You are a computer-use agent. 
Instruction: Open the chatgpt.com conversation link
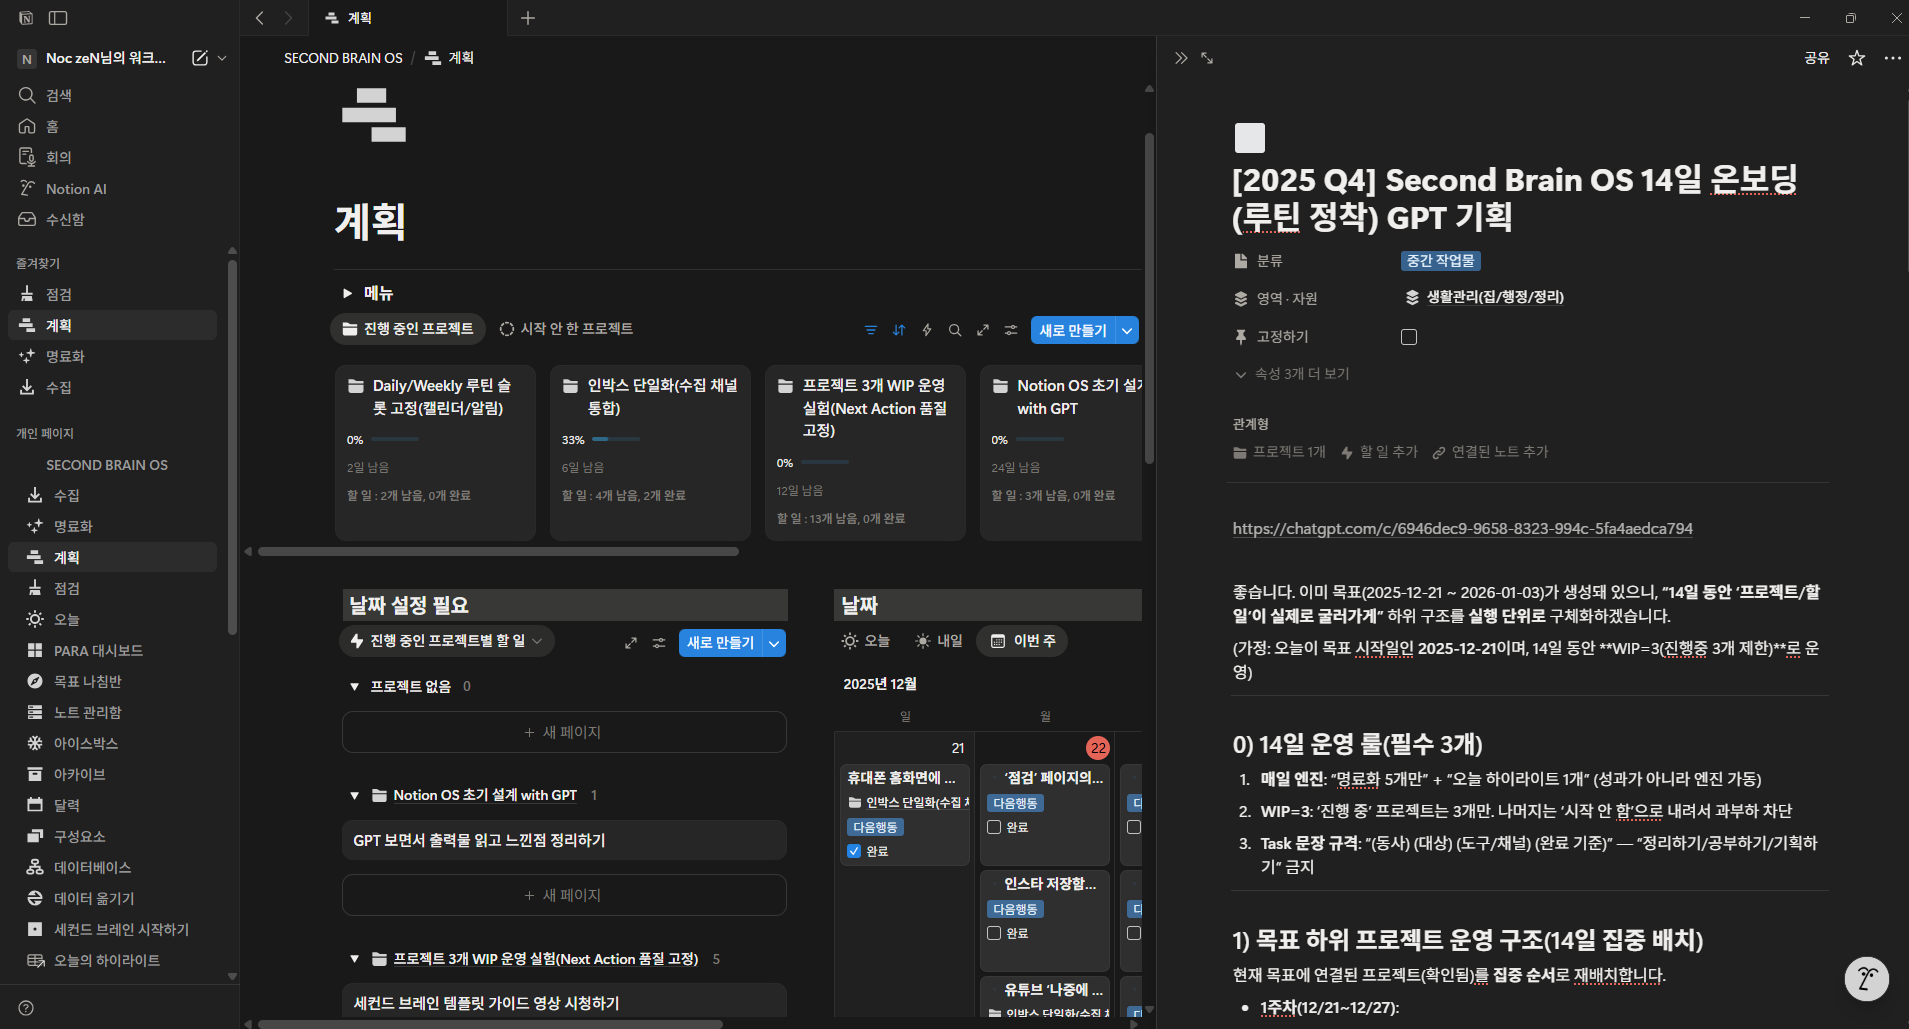point(1462,528)
